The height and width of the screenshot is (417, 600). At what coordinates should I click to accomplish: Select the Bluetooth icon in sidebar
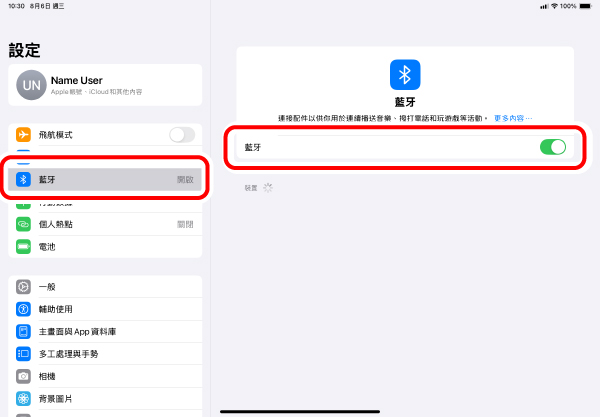(x=23, y=180)
